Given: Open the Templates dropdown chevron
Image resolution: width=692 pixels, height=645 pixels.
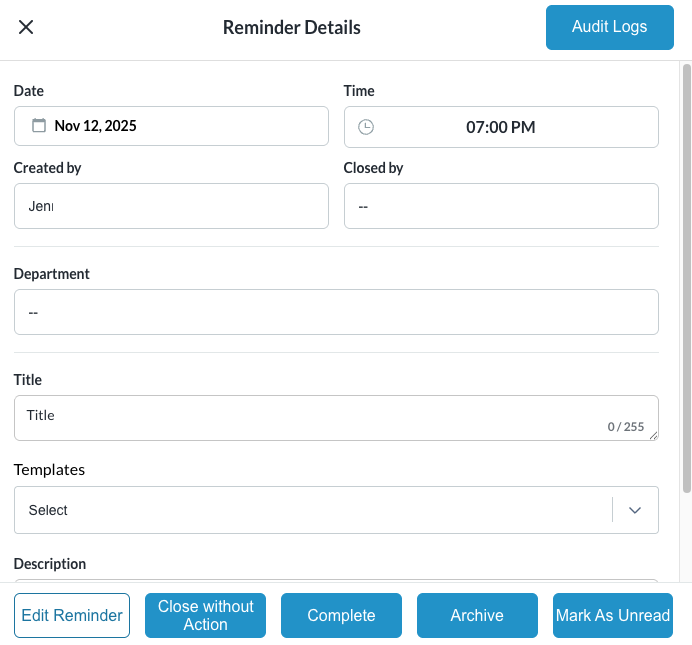Looking at the screenshot, I should (x=635, y=510).
